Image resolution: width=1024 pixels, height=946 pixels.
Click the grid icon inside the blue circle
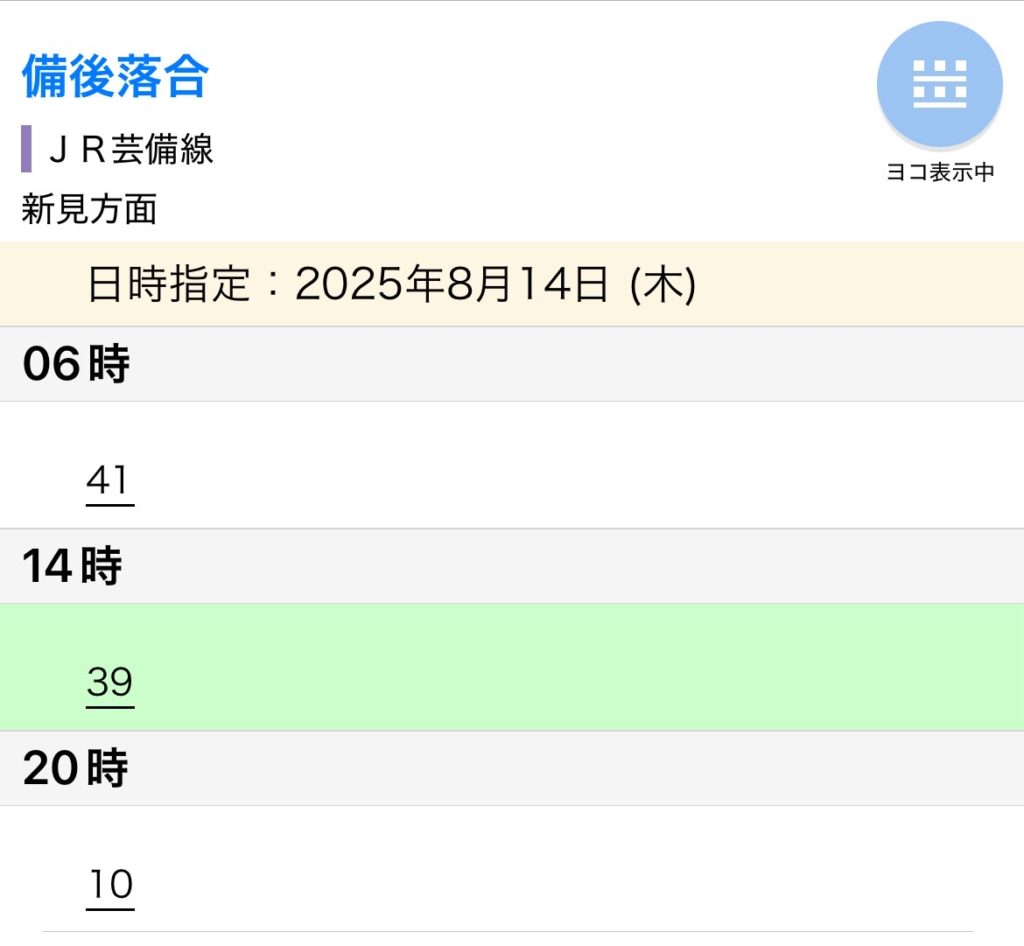pyautogui.click(x=939, y=84)
